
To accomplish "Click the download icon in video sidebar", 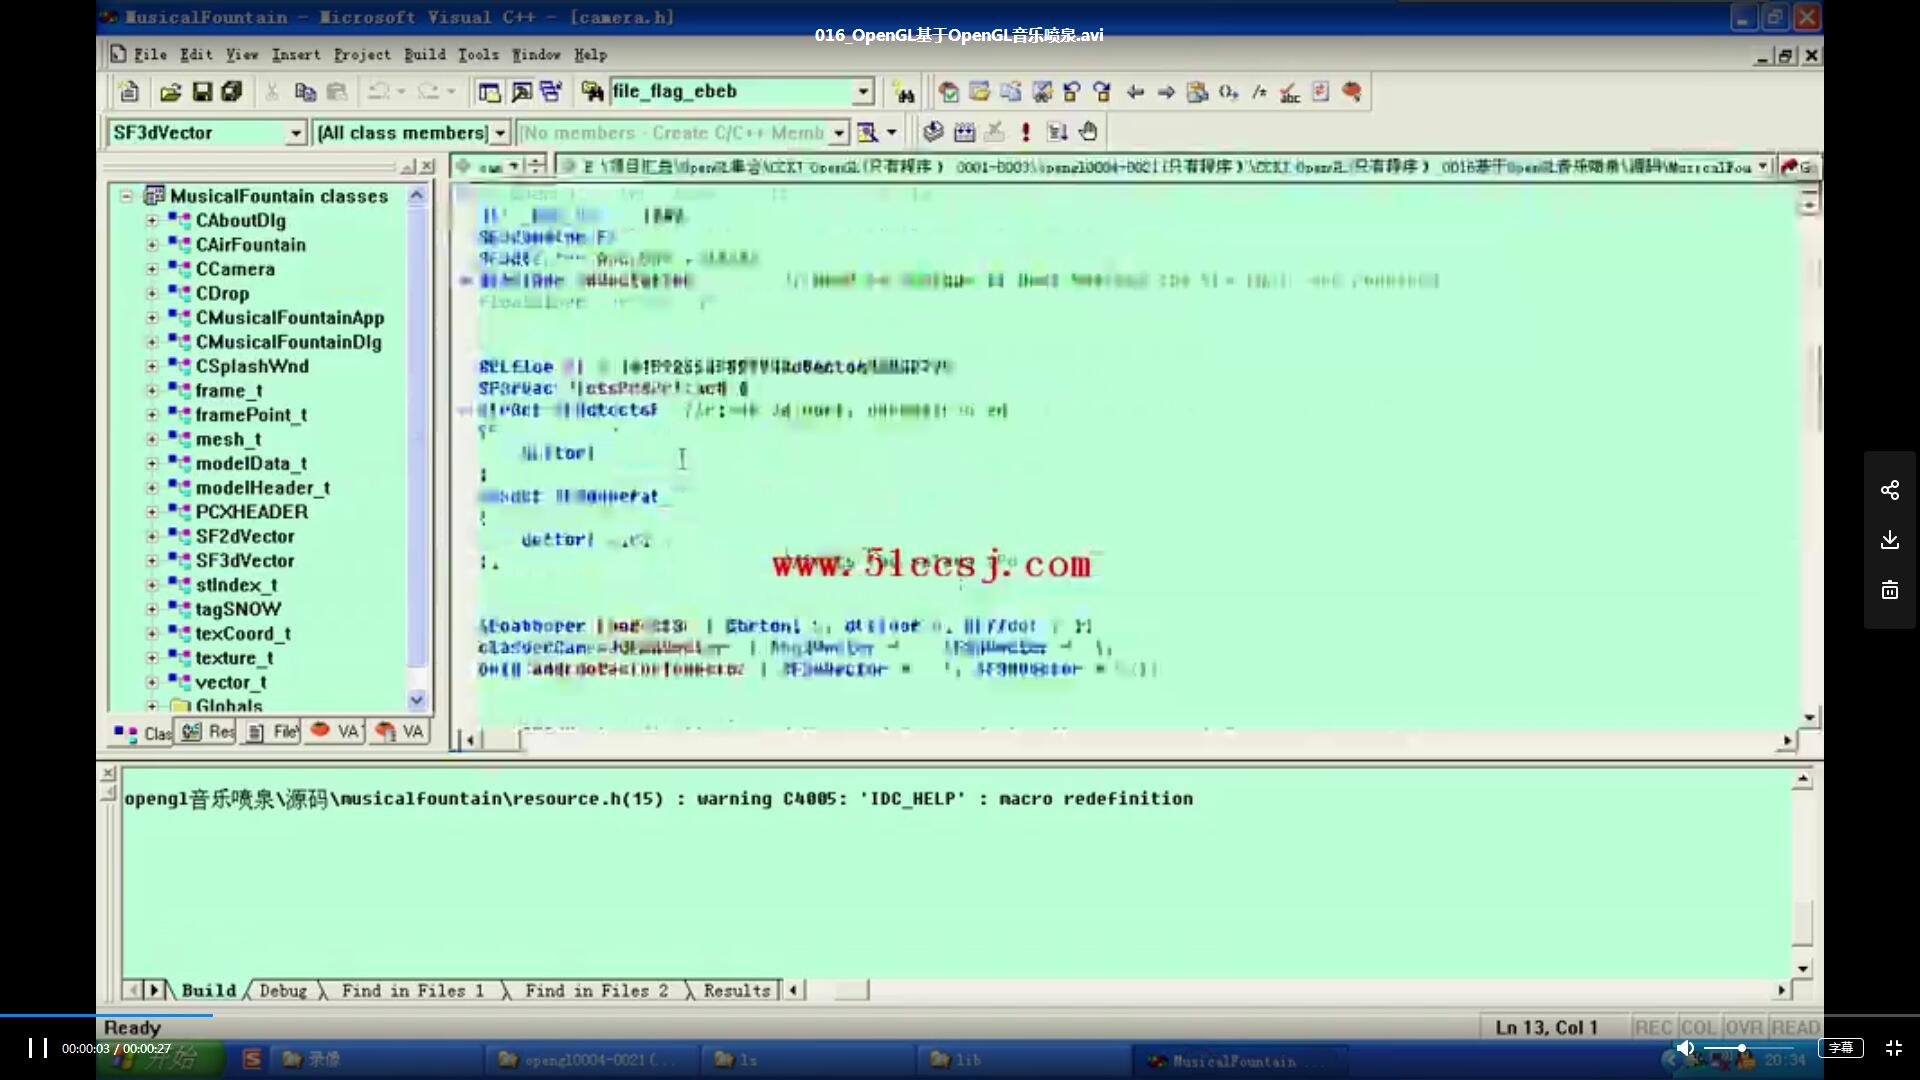I will click(1889, 540).
